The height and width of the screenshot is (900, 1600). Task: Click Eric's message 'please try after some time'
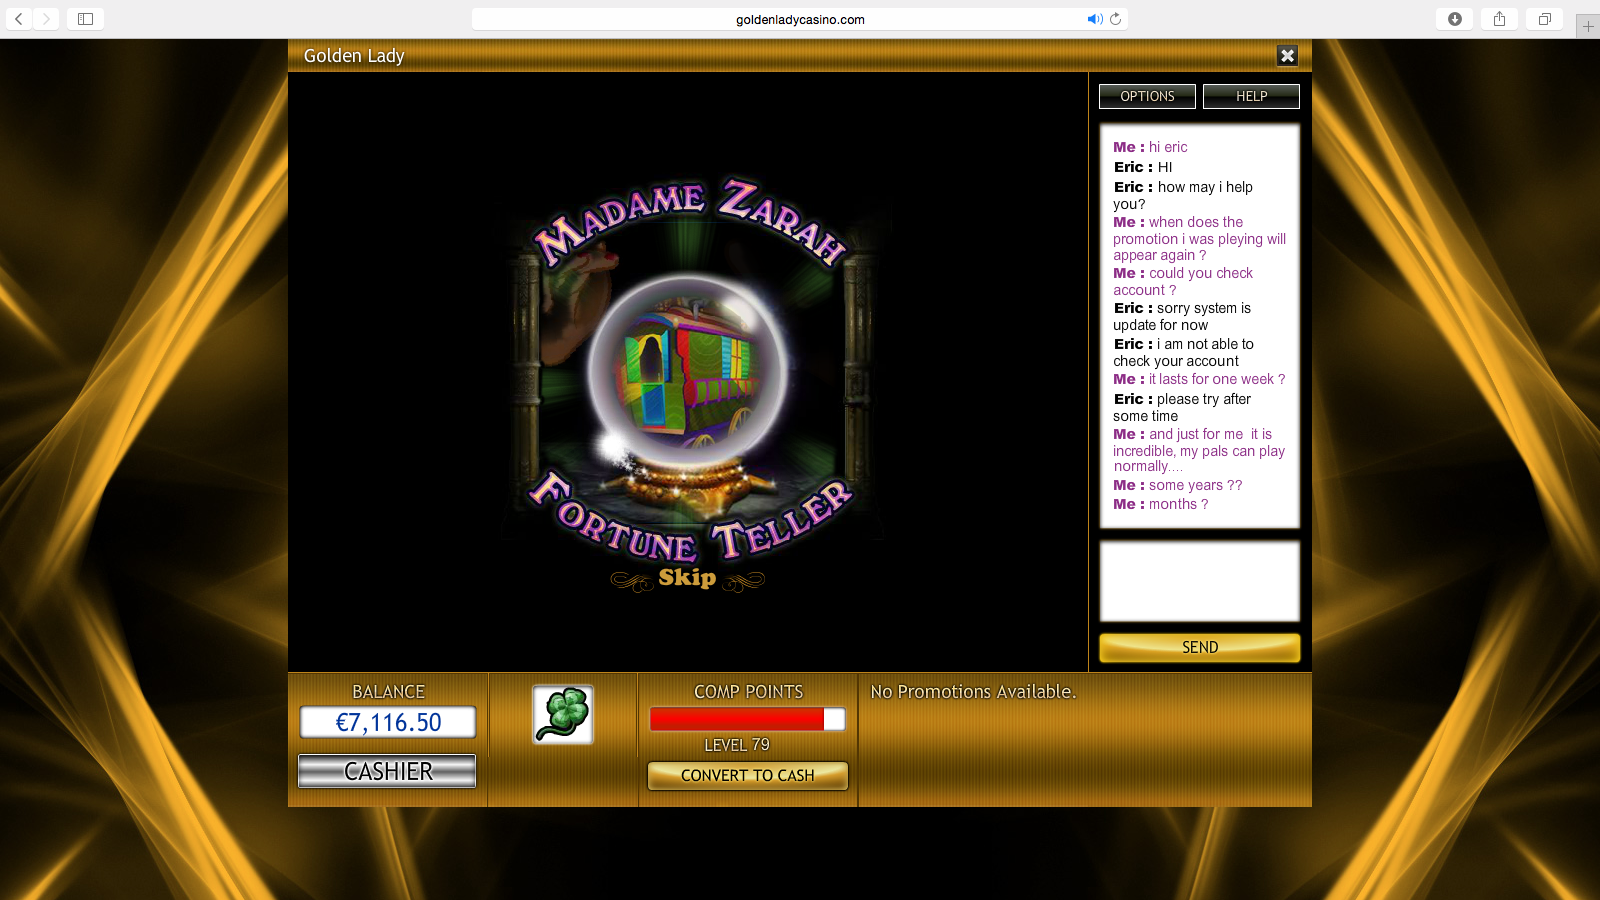pos(1182,407)
